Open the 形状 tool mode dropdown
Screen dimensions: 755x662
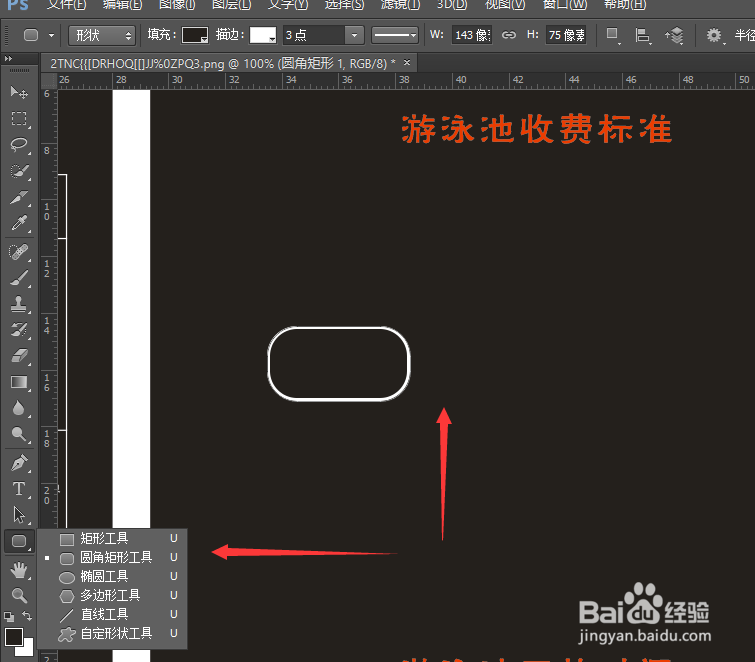(102, 36)
